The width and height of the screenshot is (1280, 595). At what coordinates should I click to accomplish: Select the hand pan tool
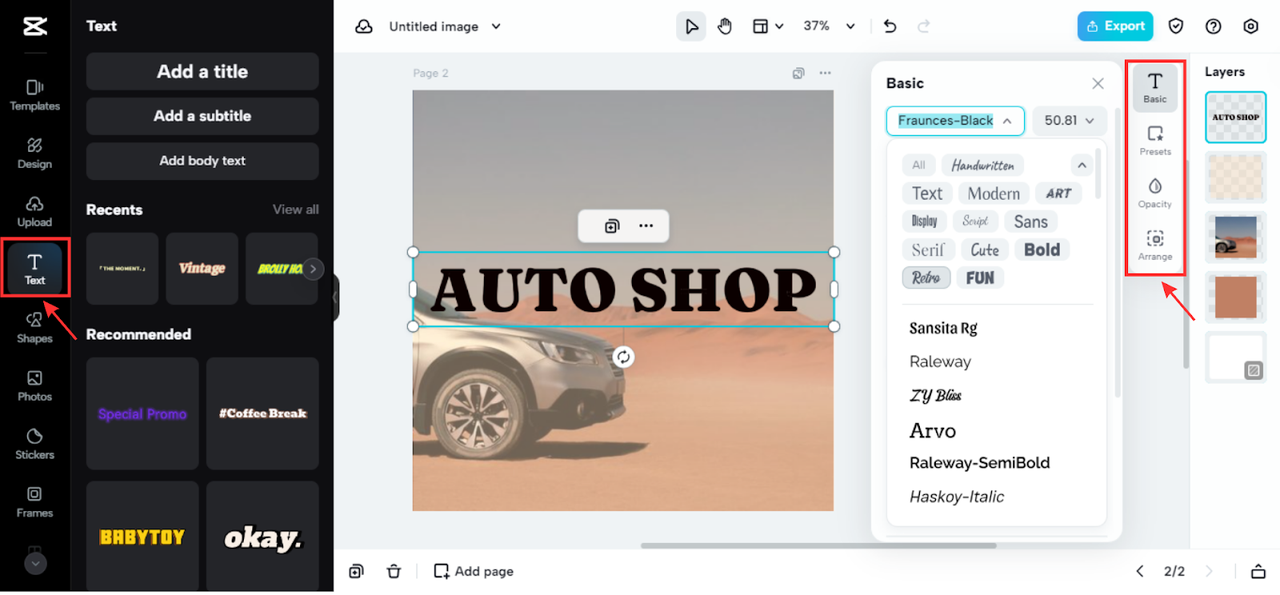coord(725,26)
